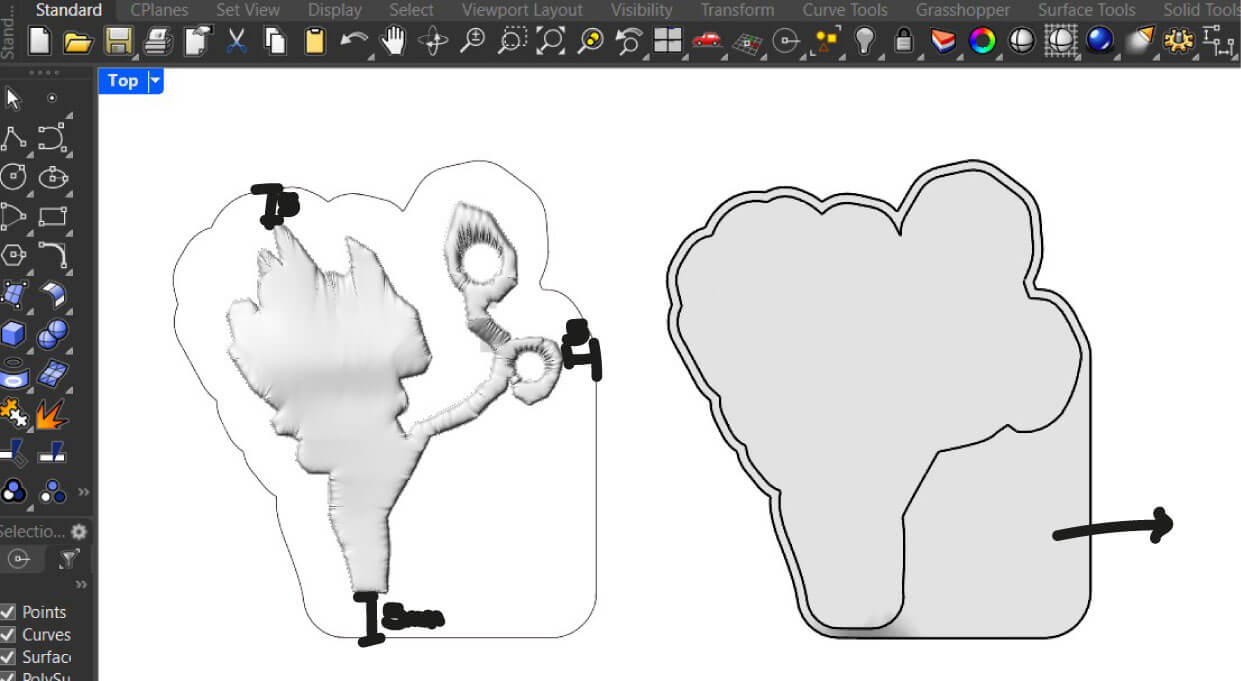The height and width of the screenshot is (681, 1241).
Task: Set Shaded viewport sphere icon
Action: 1021,41
